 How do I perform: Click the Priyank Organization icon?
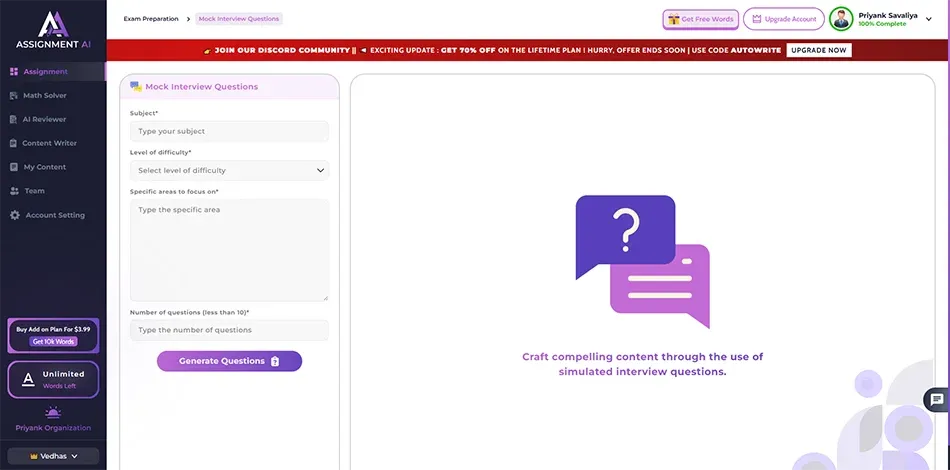[53, 412]
